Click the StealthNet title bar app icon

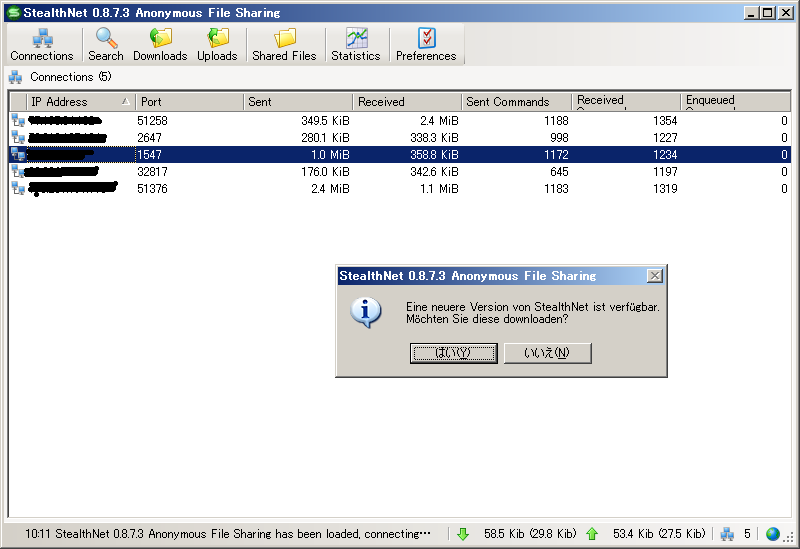13,13
